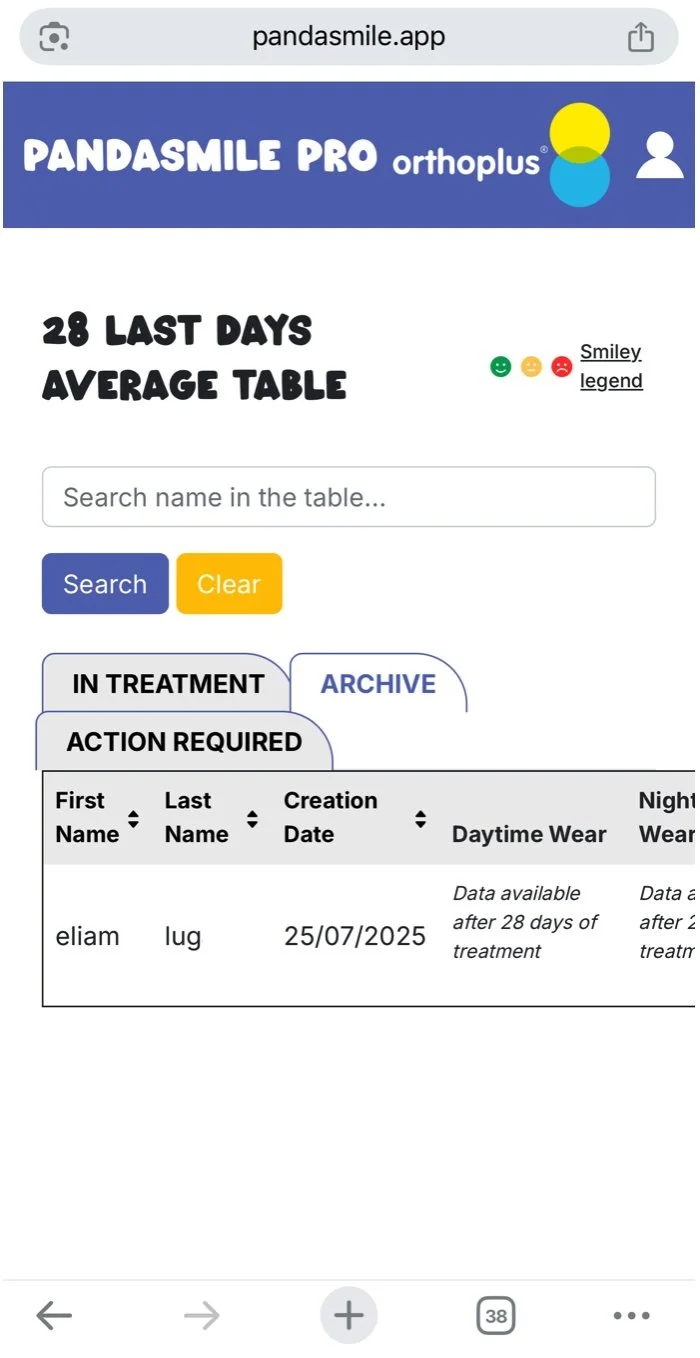This screenshot has width=700, height=1358.
Task: Select the eliam first name cell
Action: coord(87,937)
